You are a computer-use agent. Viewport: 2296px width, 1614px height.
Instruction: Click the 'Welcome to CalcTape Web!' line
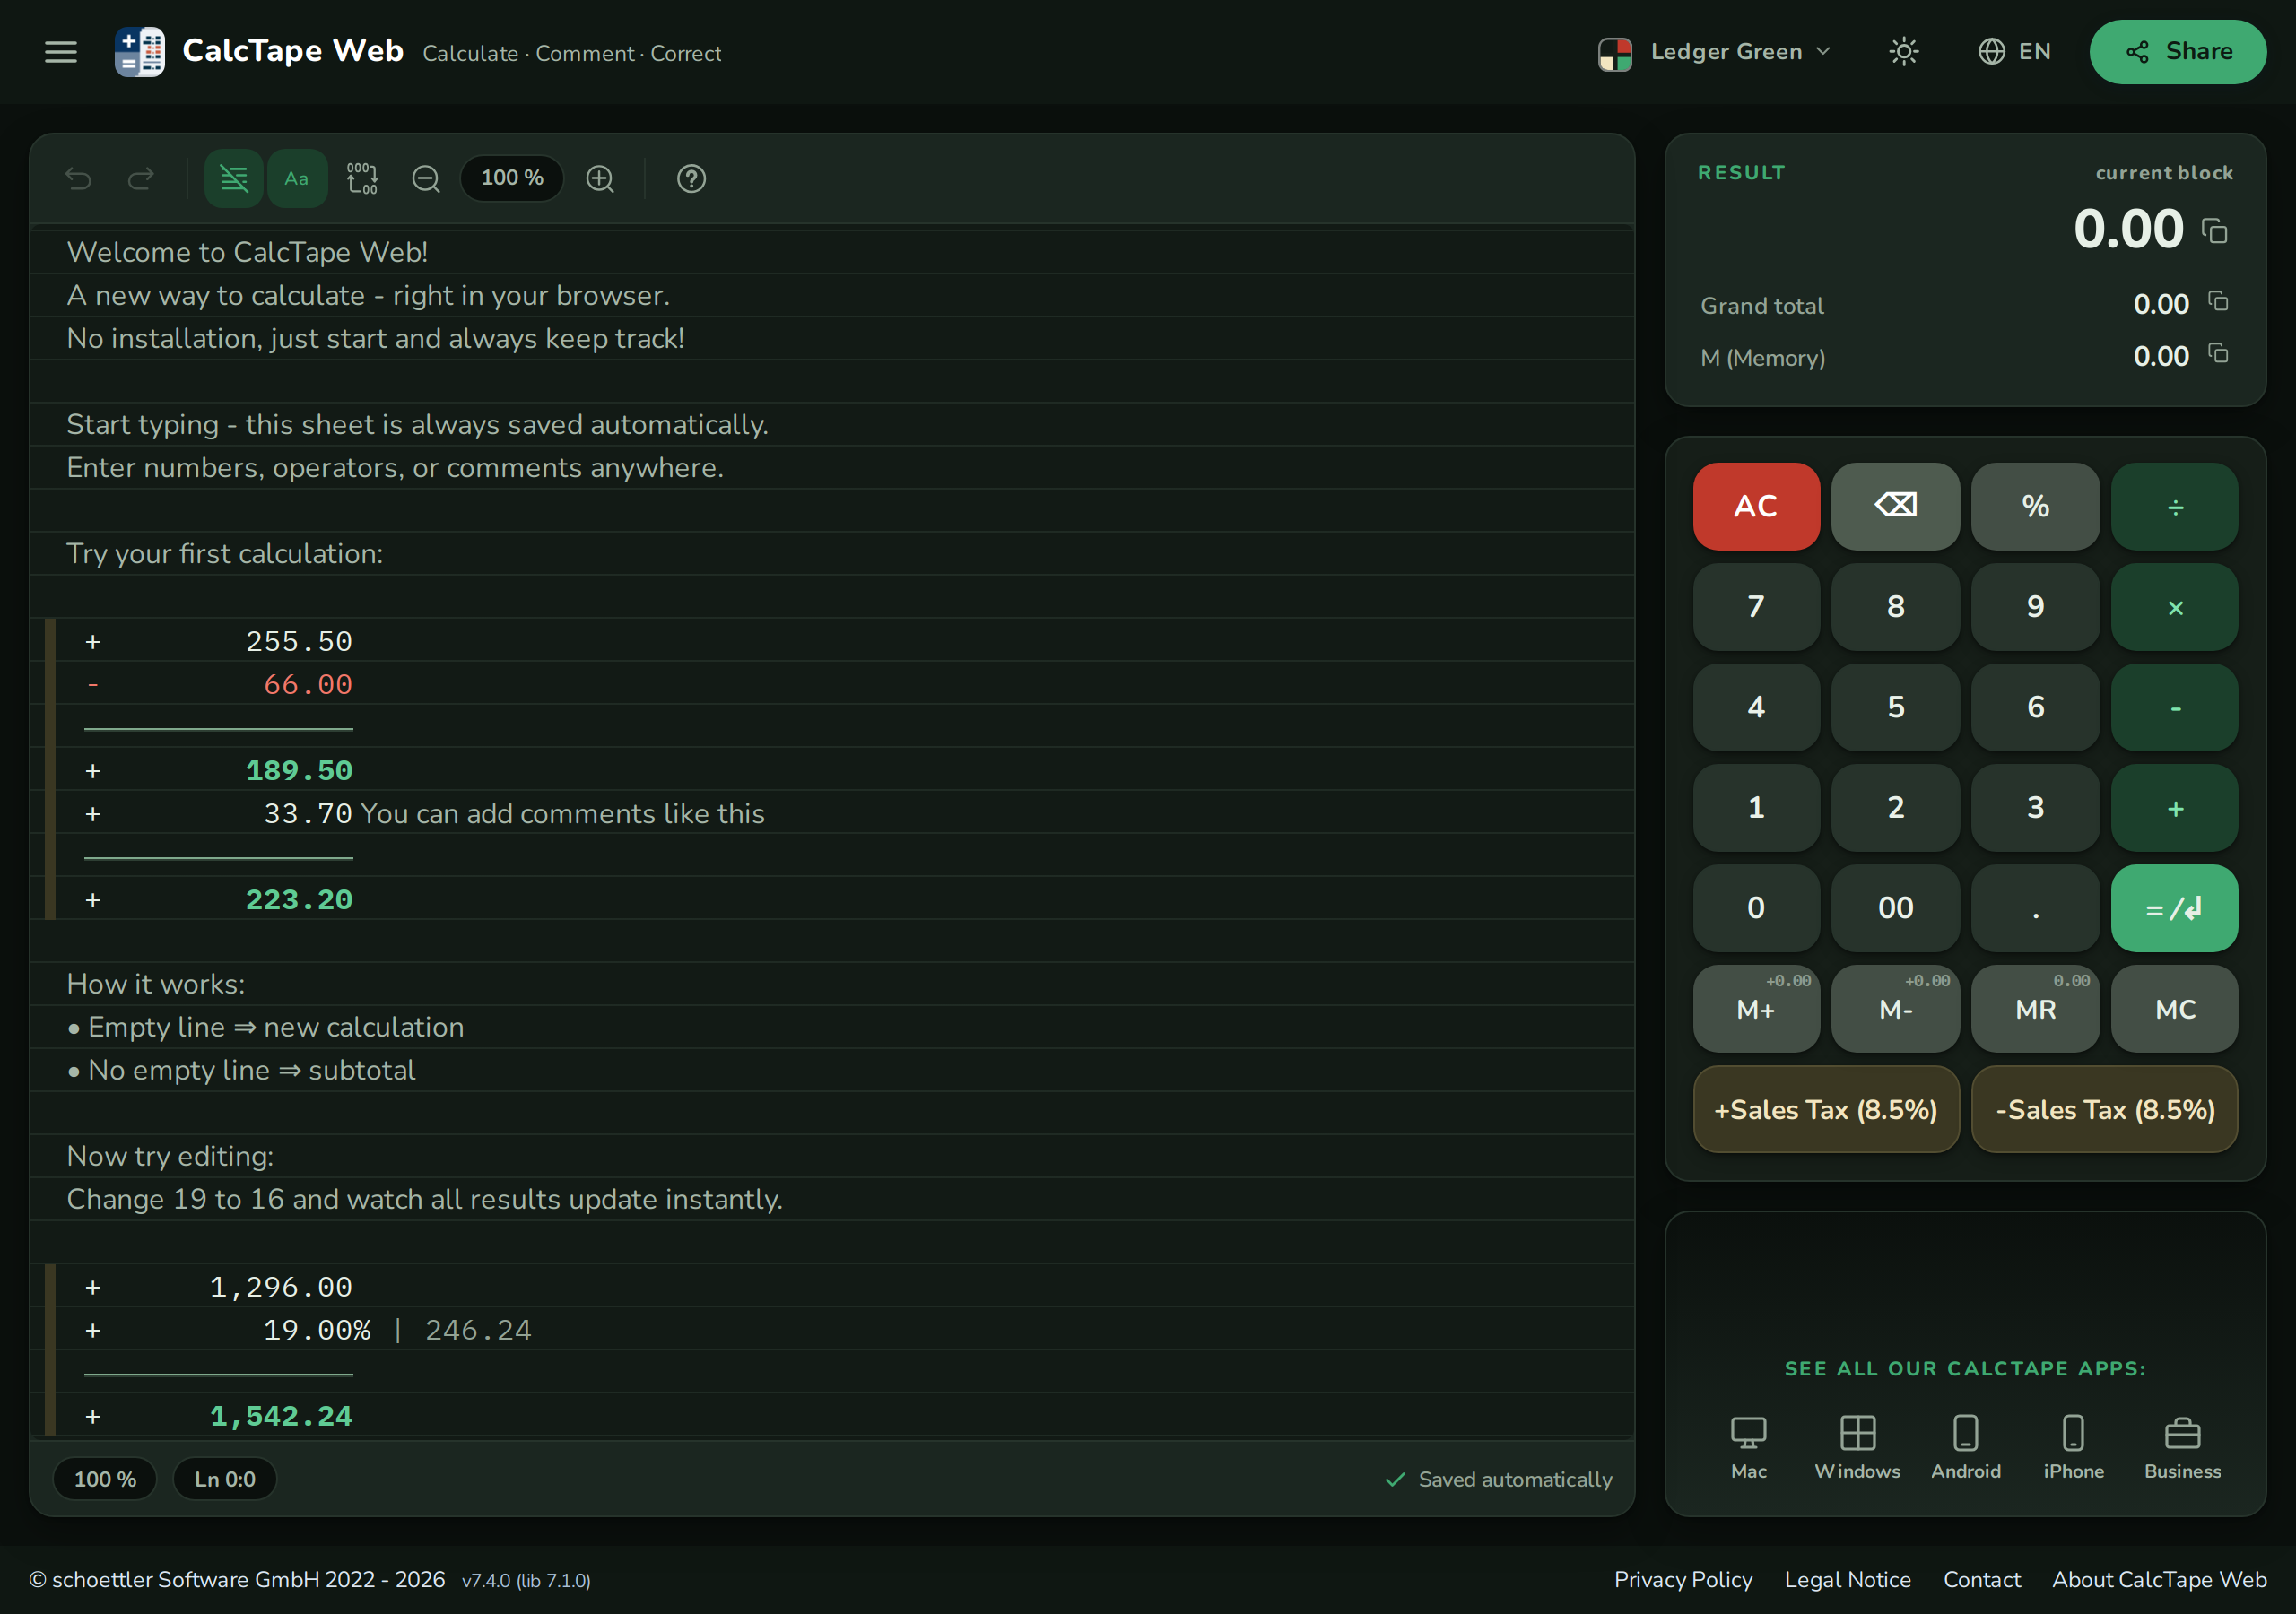coord(247,252)
